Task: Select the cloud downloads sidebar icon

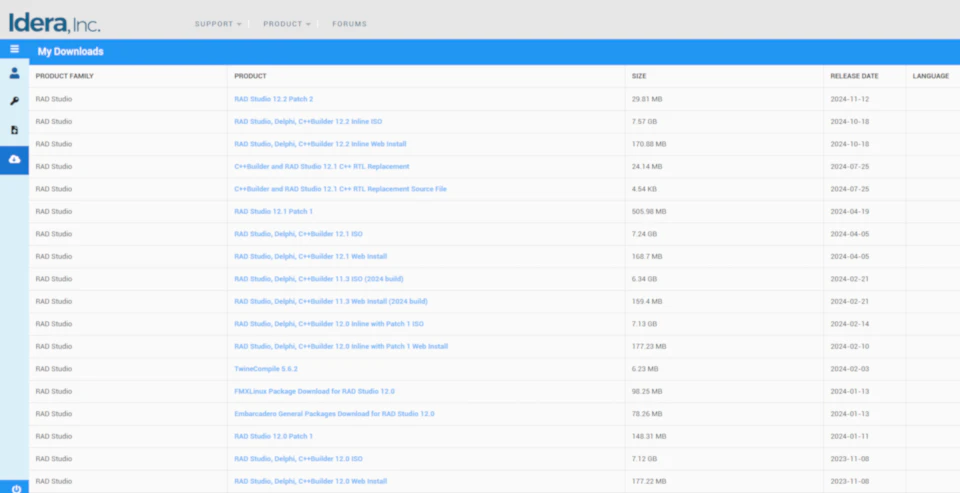Action: click(x=14, y=159)
